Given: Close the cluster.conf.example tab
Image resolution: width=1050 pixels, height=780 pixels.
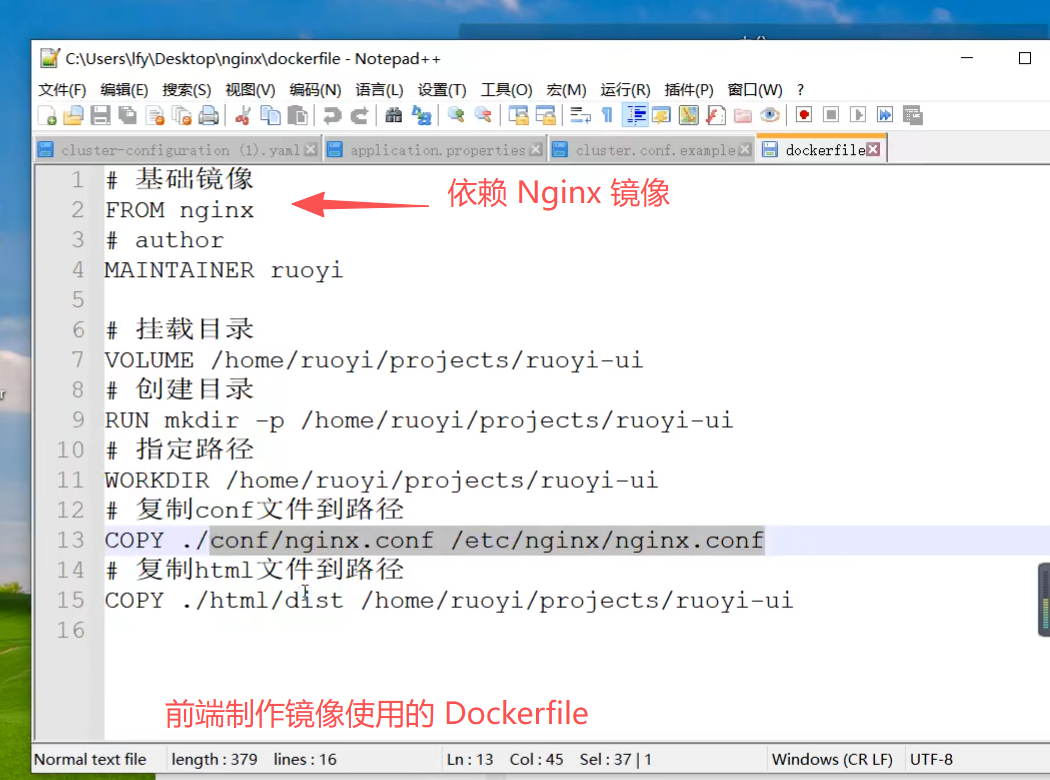Looking at the screenshot, I should tap(744, 150).
